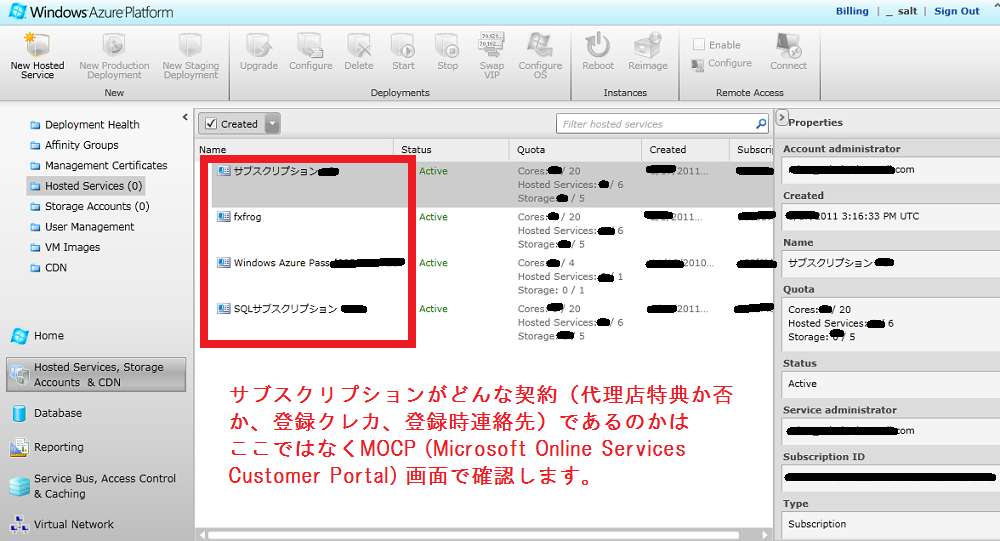Image resolution: width=1000 pixels, height=541 pixels.
Task: Click the New Hosted Service icon
Action: tap(37, 47)
